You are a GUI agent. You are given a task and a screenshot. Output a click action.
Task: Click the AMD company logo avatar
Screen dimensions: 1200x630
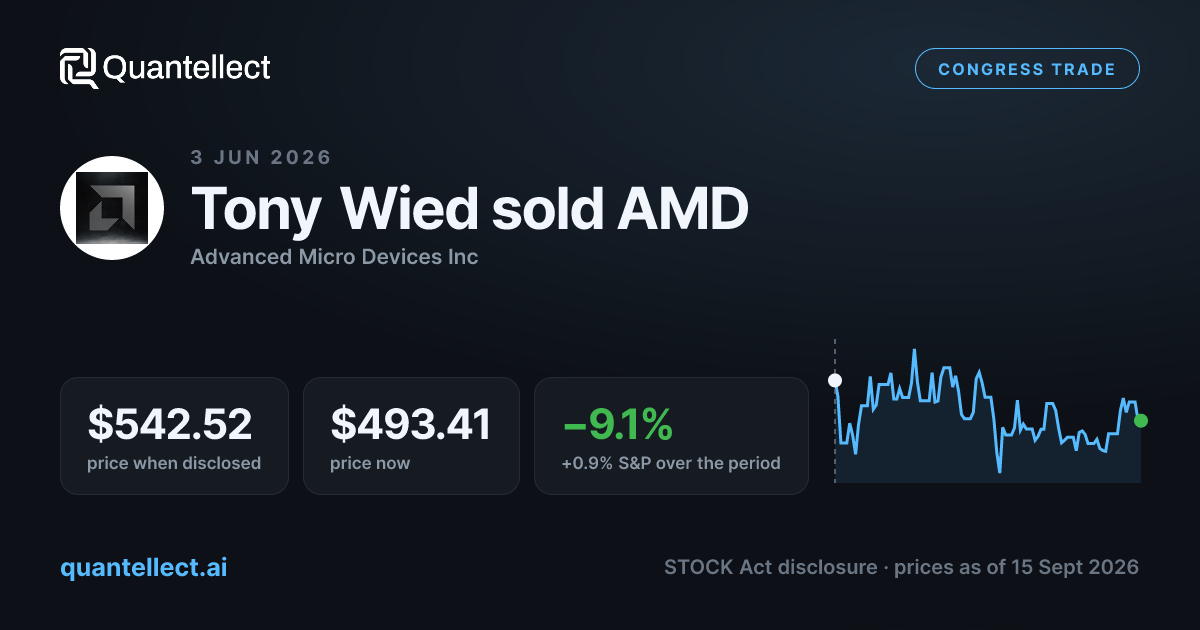point(112,208)
